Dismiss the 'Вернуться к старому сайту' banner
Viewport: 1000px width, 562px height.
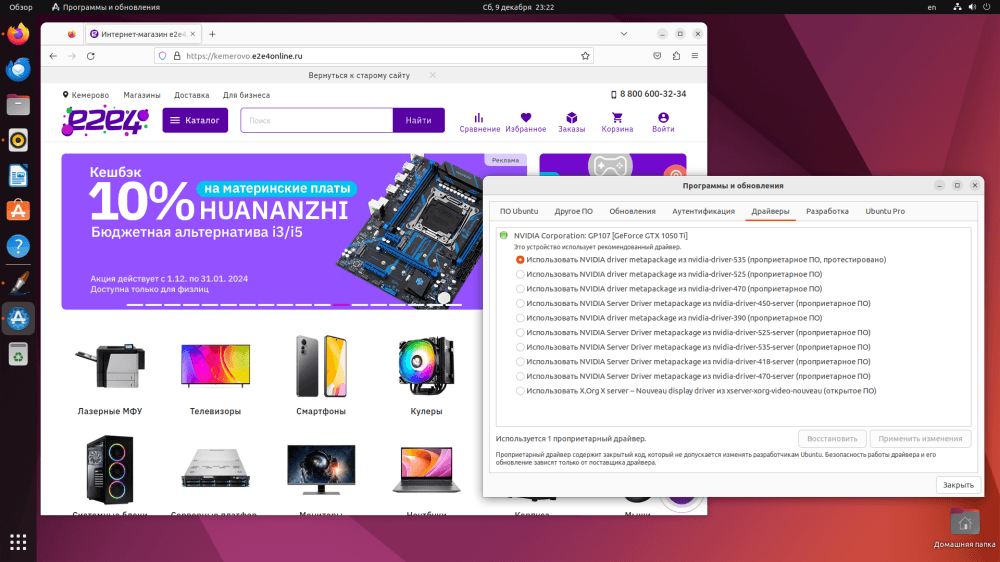432,75
